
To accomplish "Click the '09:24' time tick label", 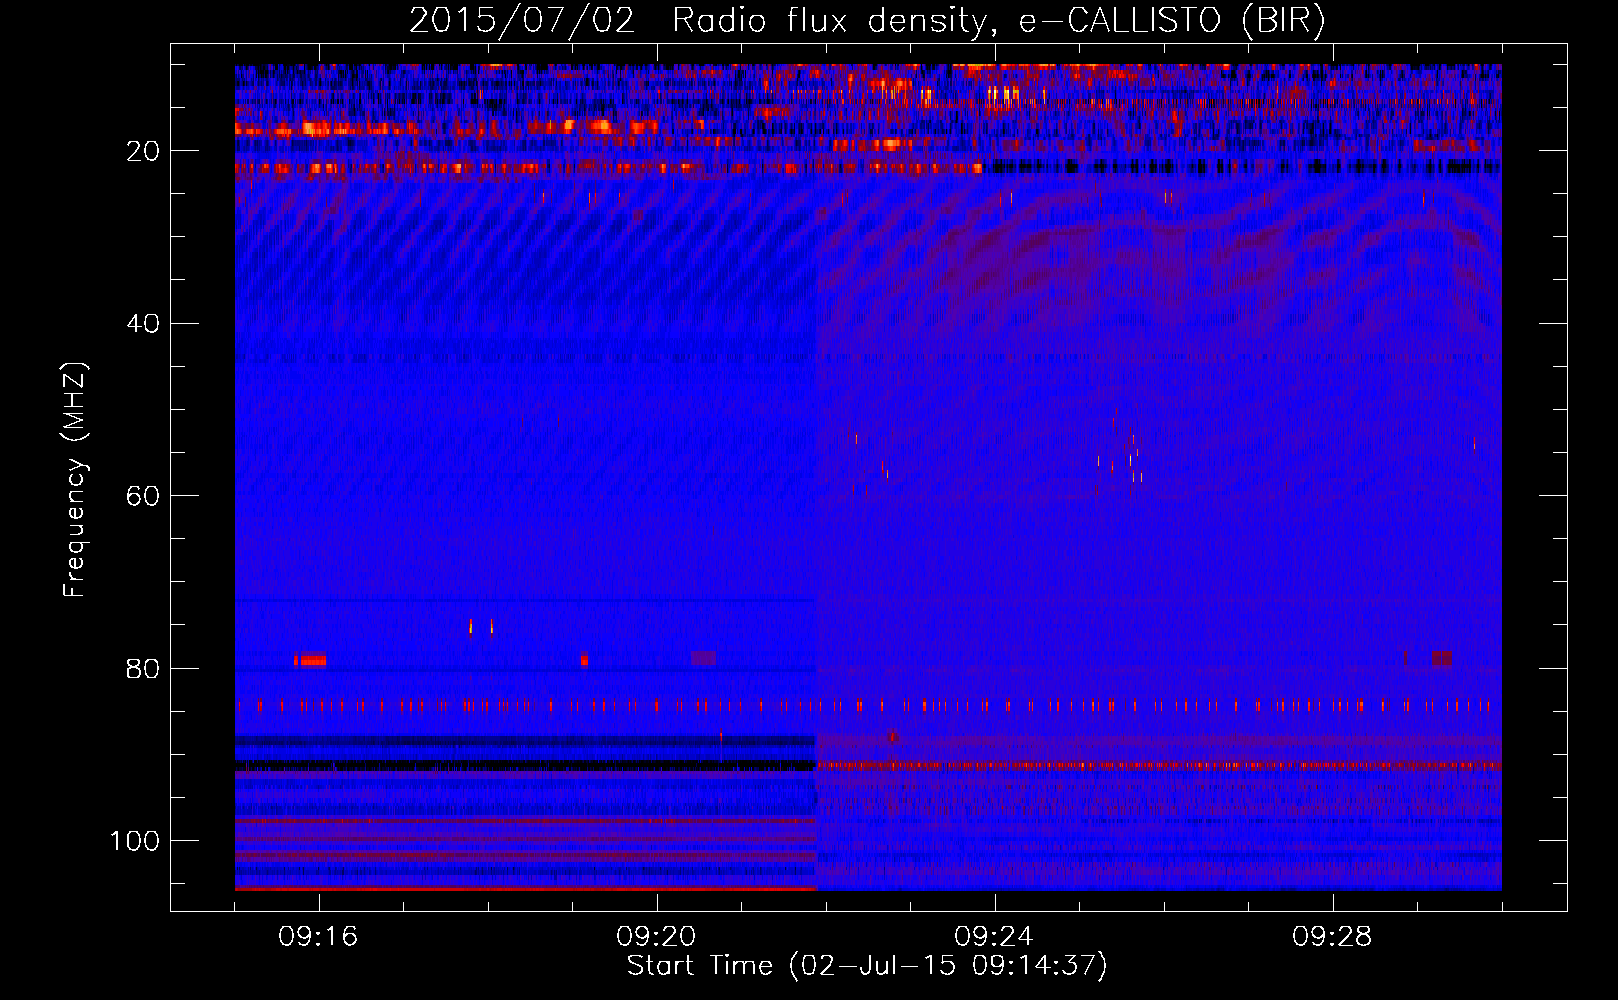I will [994, 937].
